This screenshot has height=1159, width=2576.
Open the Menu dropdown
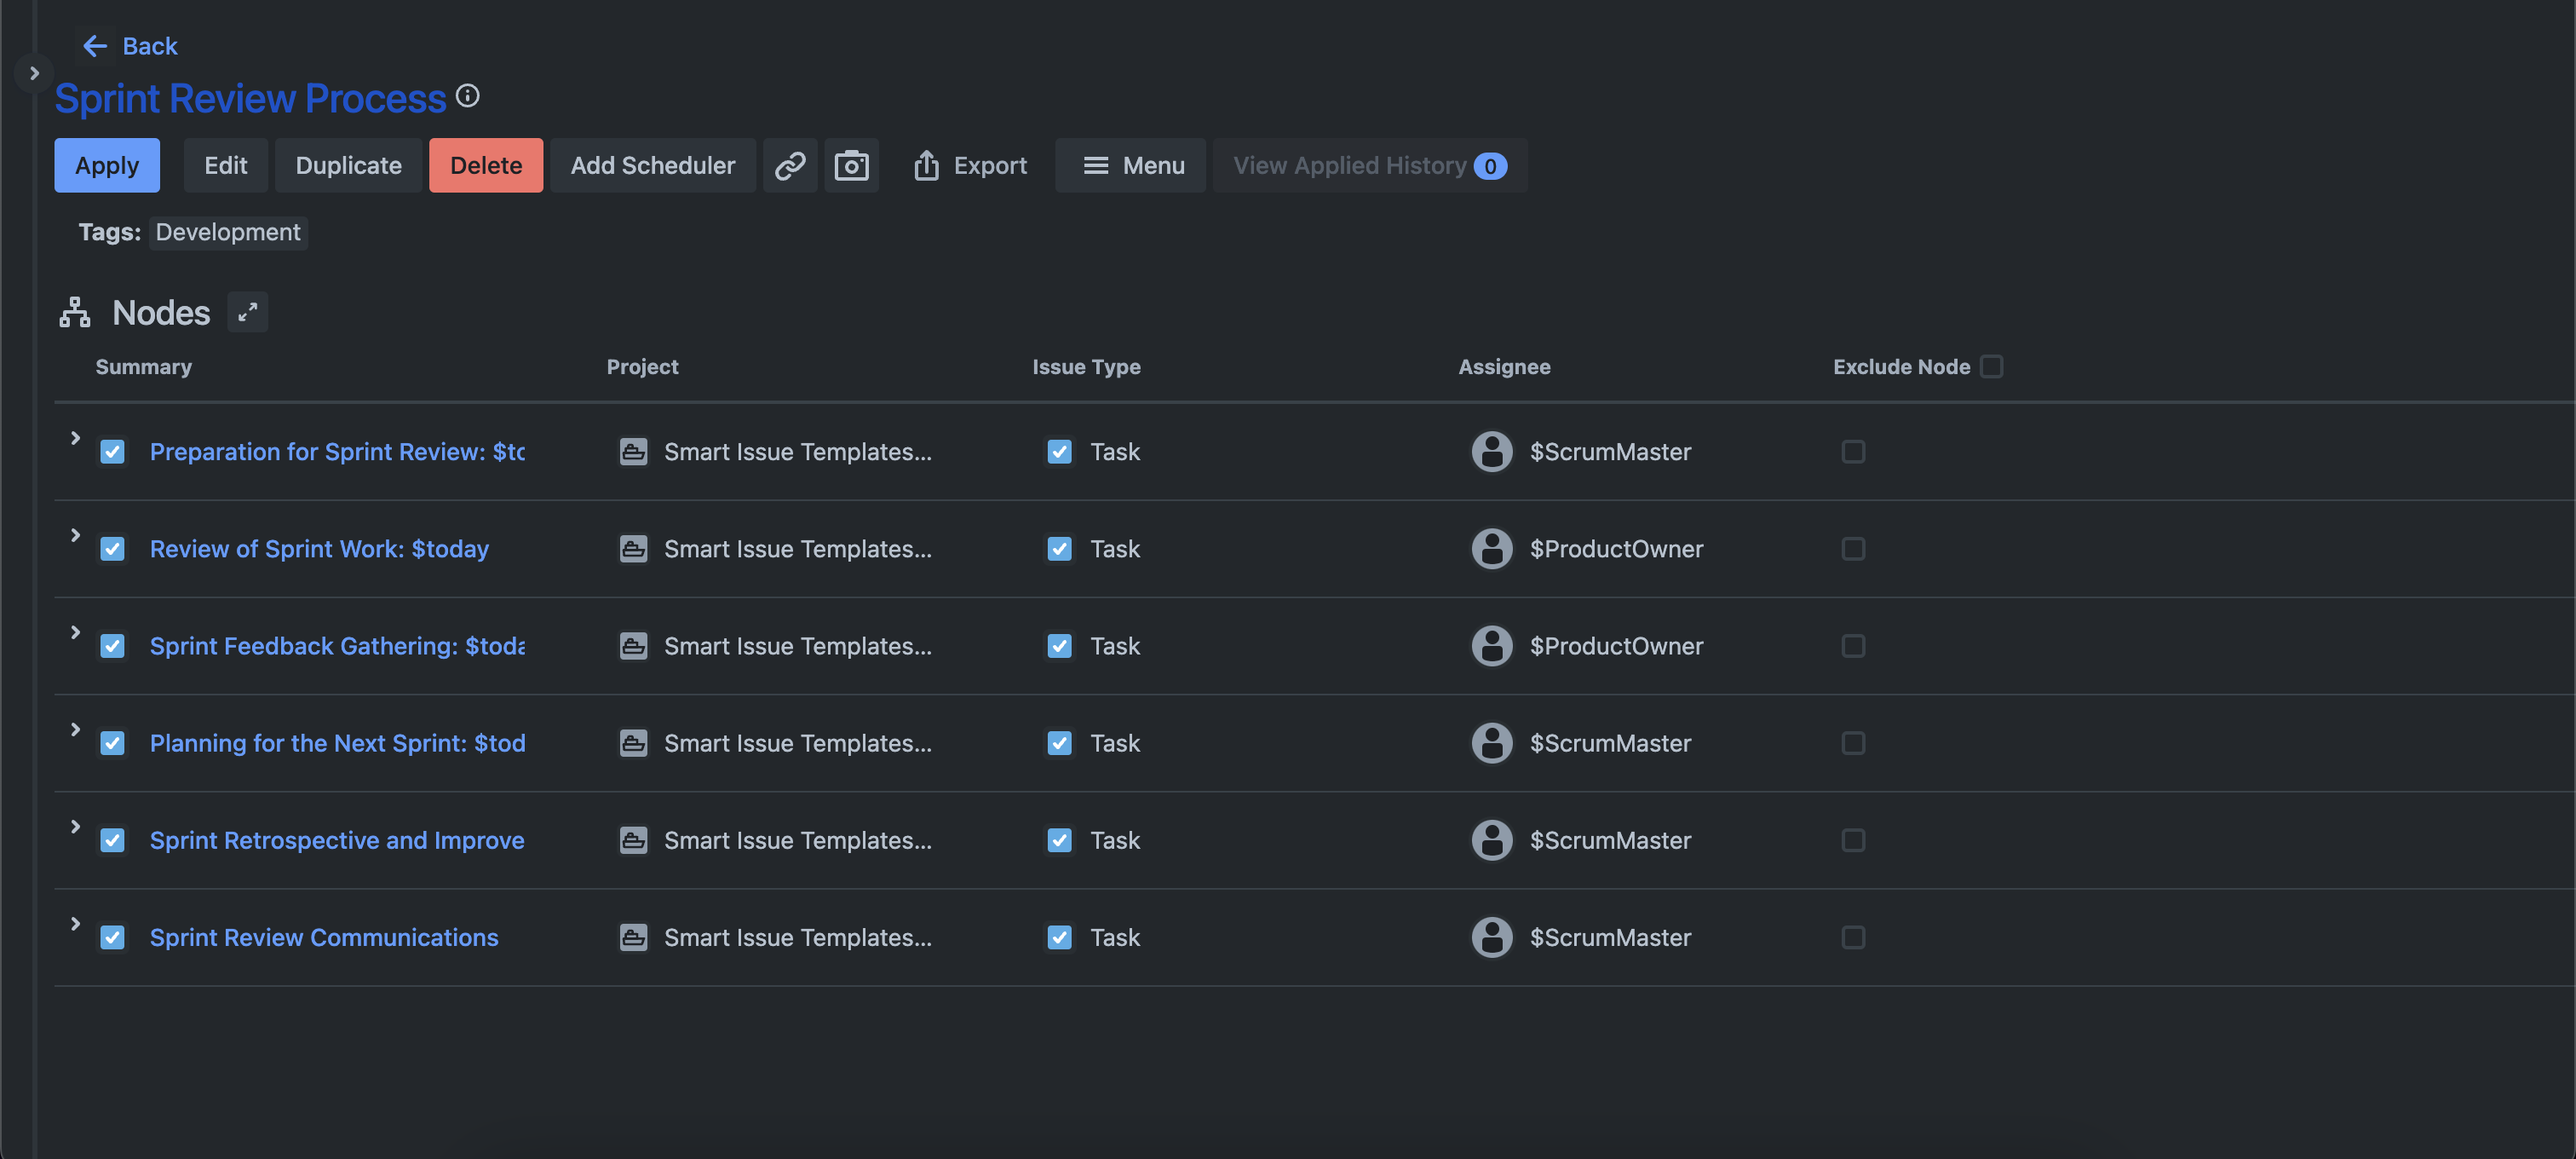coord(1132,165)
